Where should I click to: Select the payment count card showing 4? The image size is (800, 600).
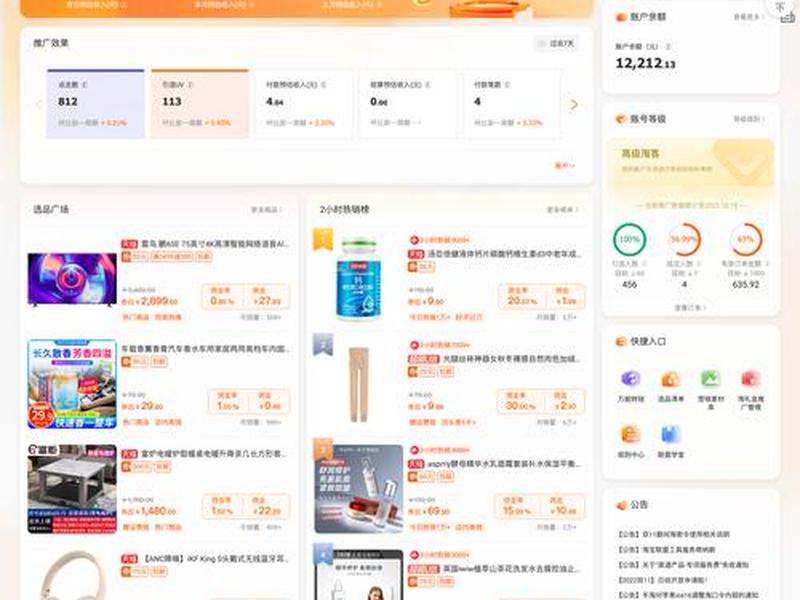512,104
